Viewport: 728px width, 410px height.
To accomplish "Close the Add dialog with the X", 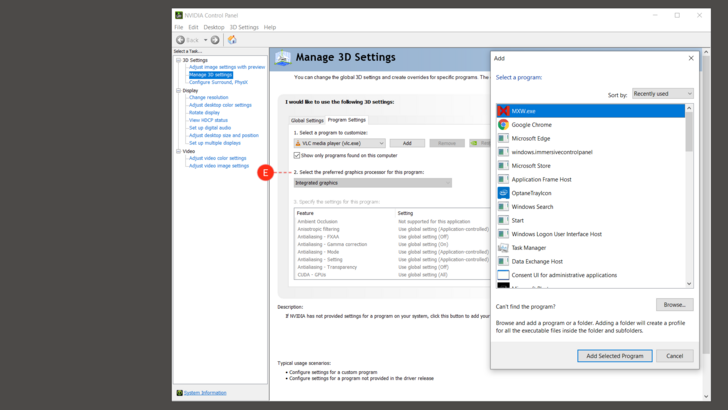I will 691,58.
